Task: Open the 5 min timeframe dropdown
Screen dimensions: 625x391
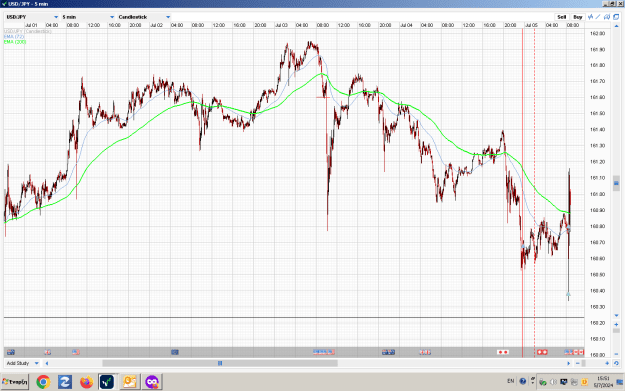Action: (88, 17)
